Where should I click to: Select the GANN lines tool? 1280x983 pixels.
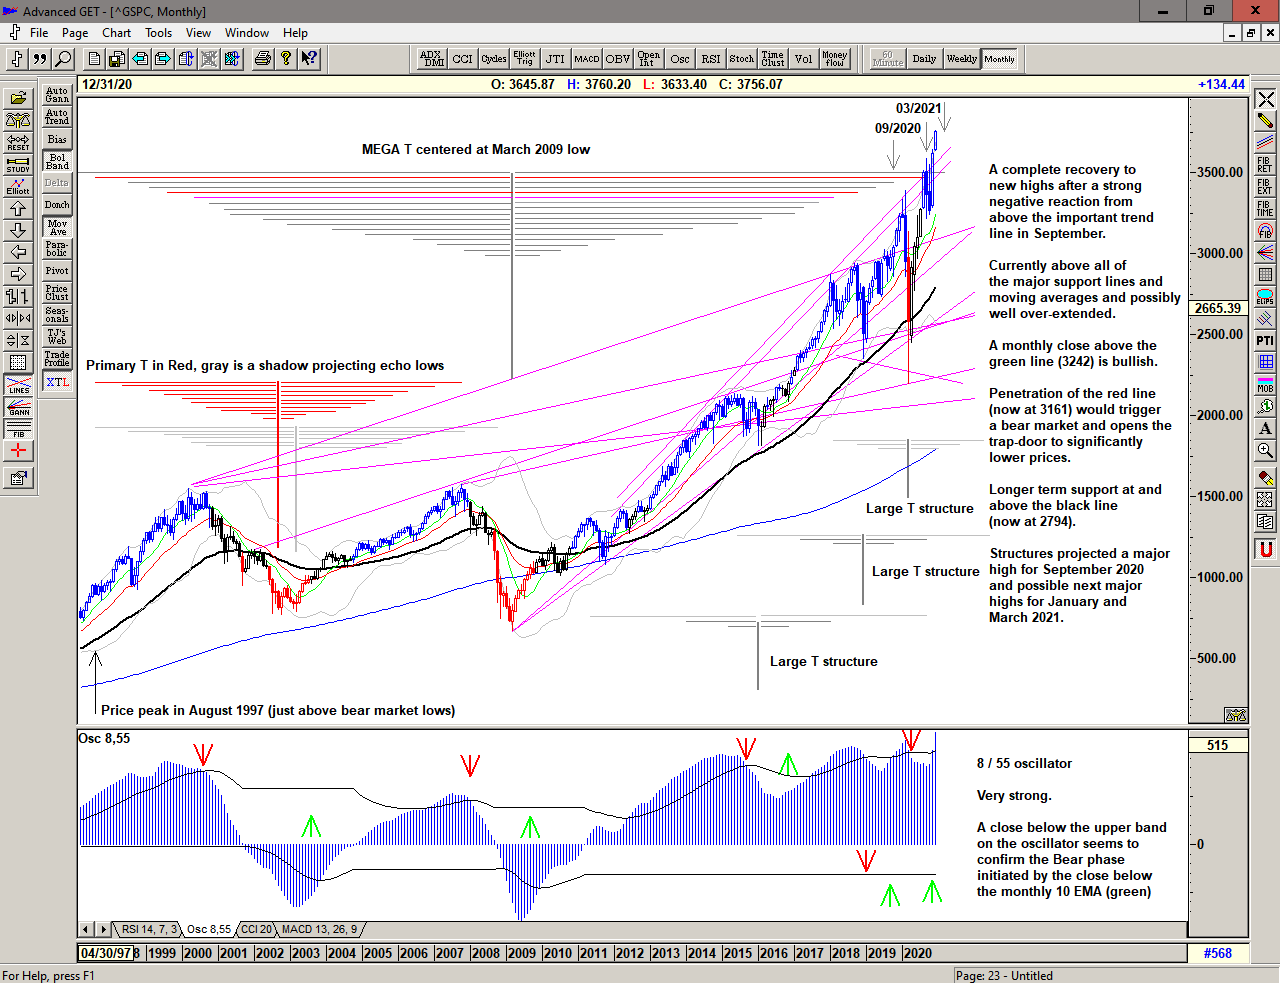[x=18, y=407]
